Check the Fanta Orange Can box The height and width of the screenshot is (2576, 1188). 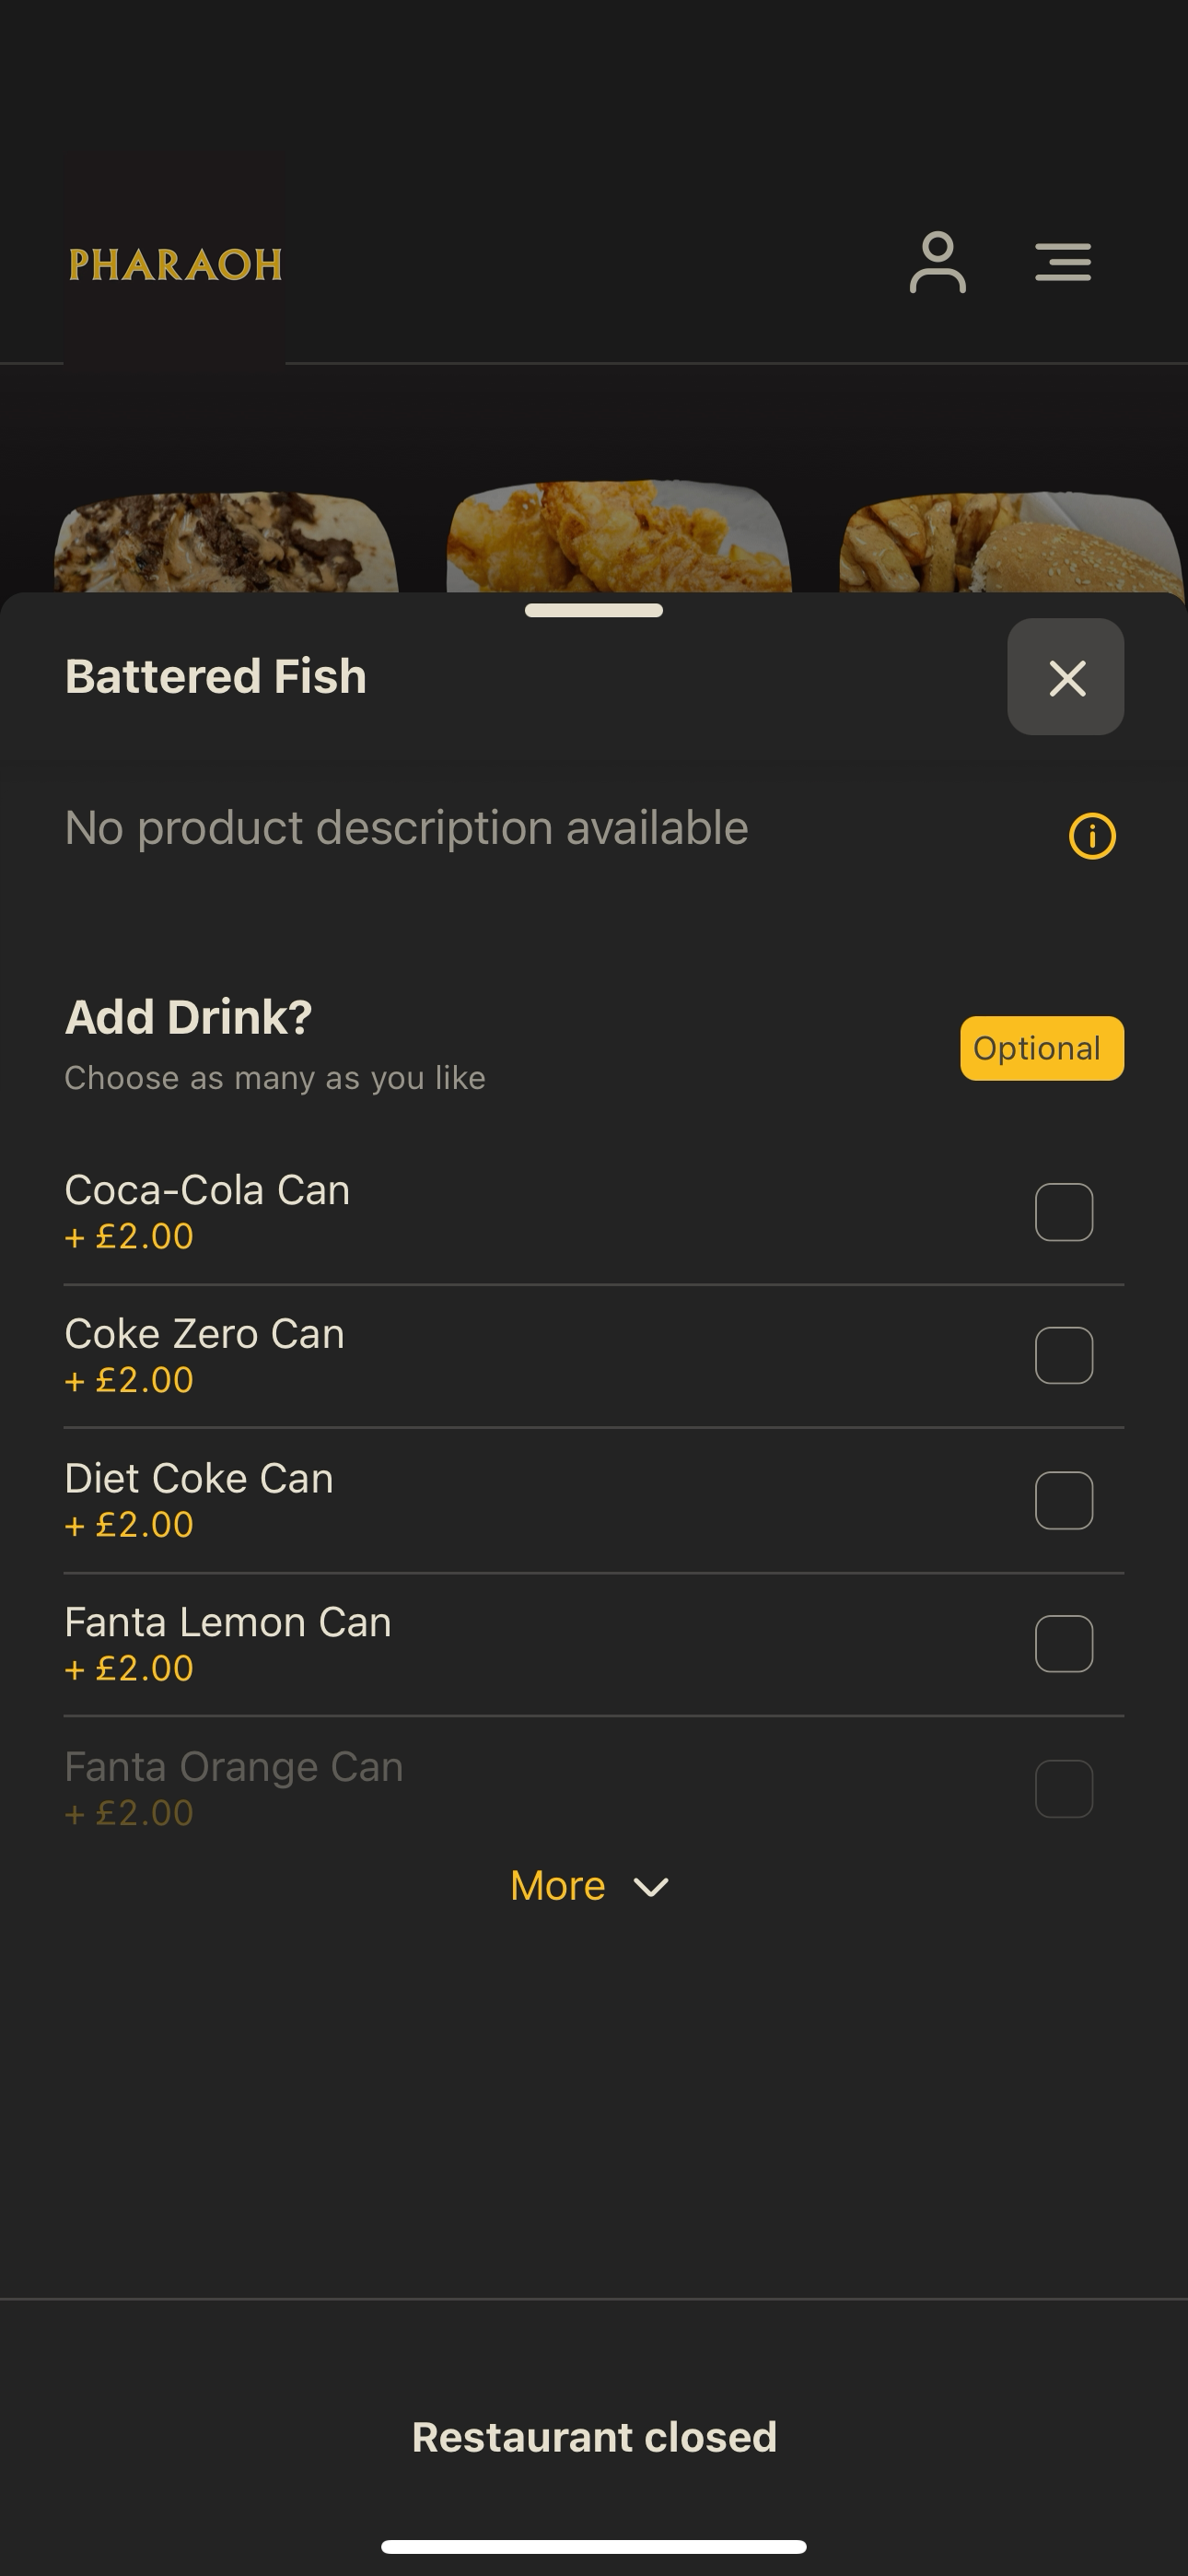1064,1788
